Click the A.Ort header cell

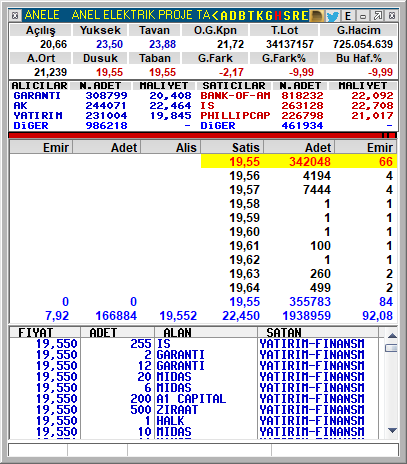click(x=41, y=58)
